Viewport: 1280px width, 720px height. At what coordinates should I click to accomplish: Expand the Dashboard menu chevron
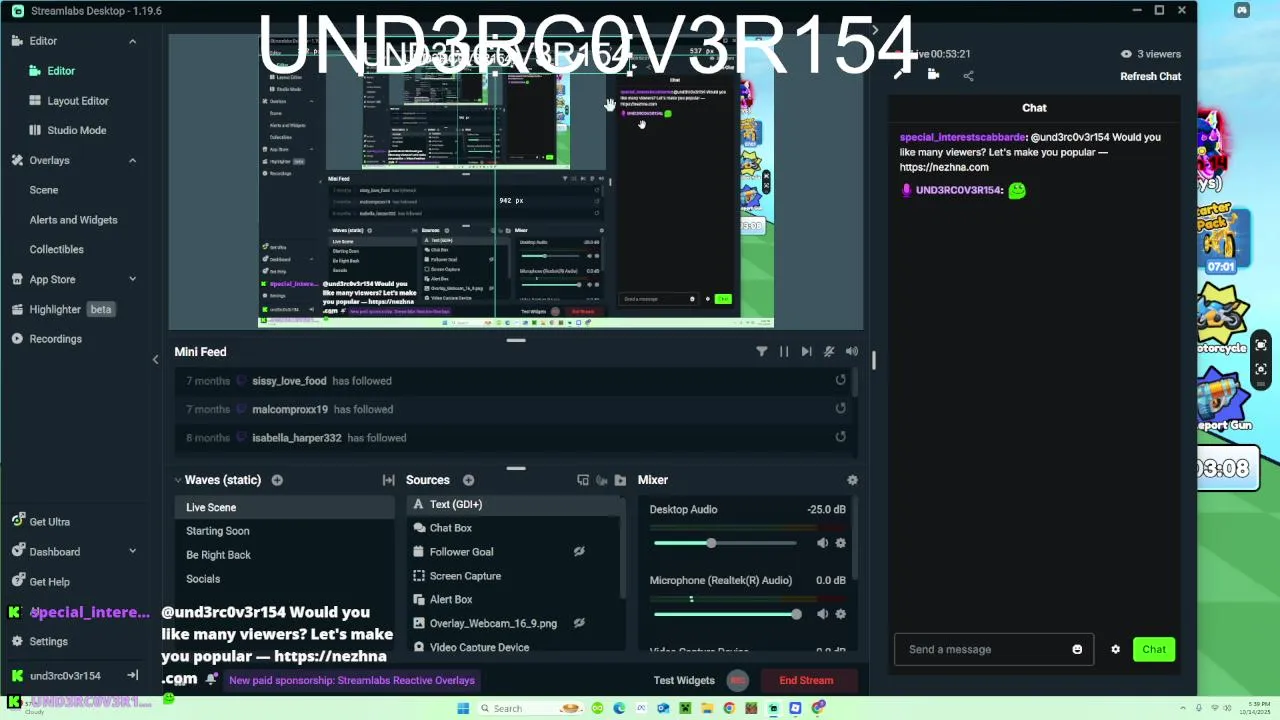point(132,551)
